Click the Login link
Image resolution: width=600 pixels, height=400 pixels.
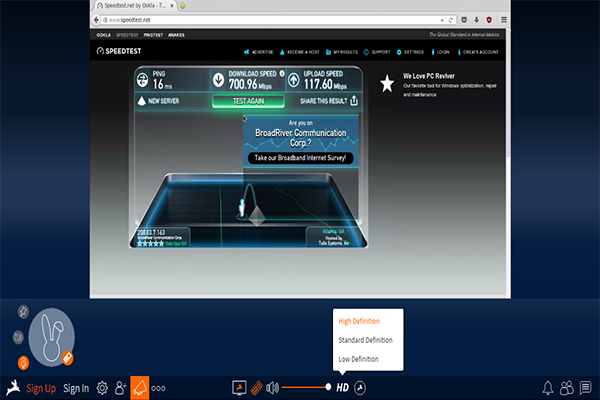pos(440,52)
